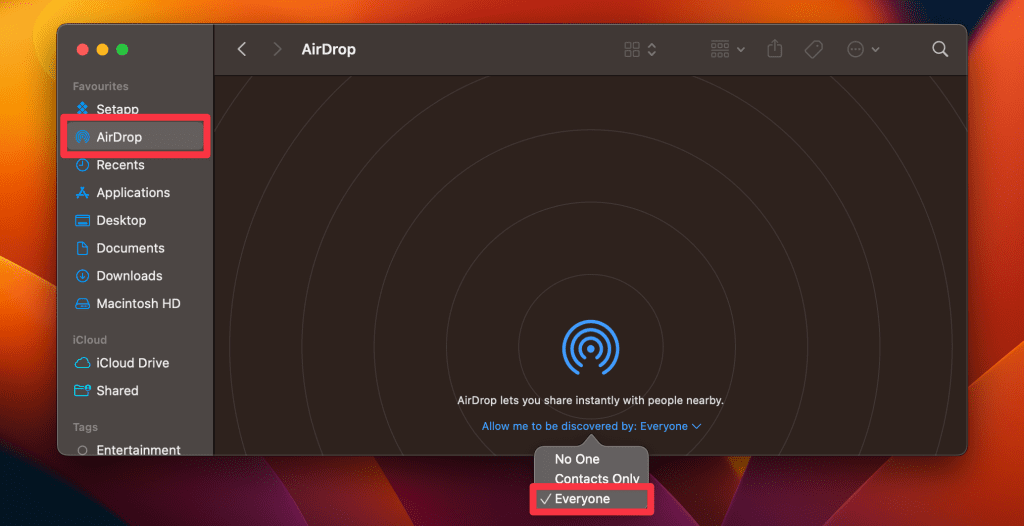Click the iCloud section header
Viewport: 1024px width, 526px height.
[x=89, y=340]
